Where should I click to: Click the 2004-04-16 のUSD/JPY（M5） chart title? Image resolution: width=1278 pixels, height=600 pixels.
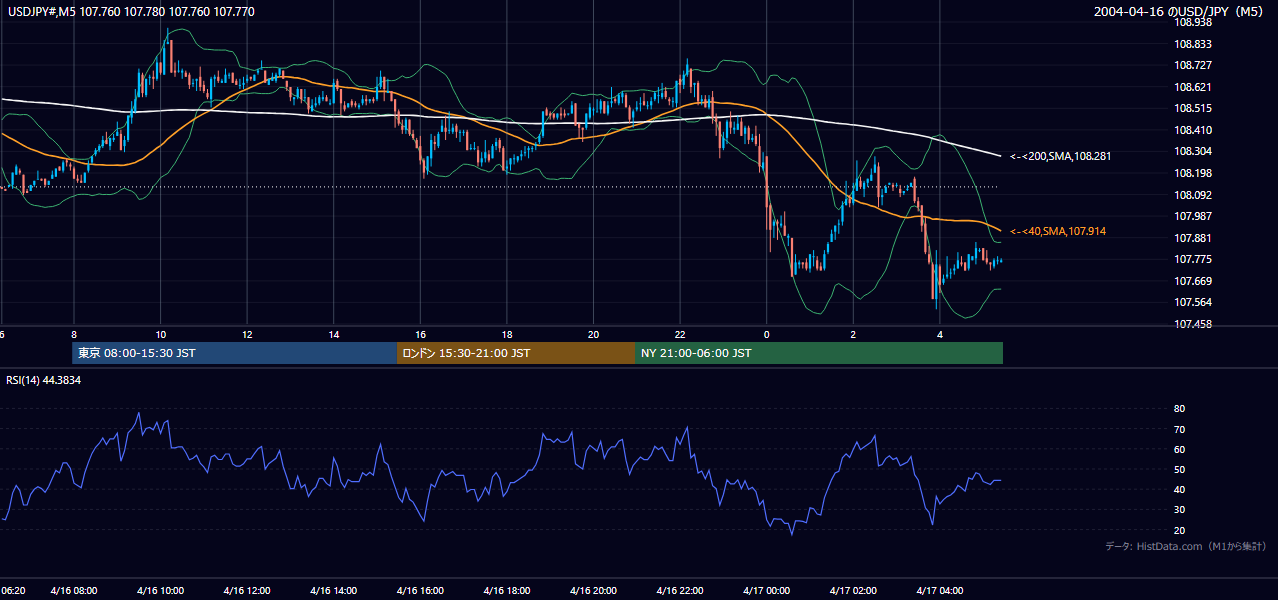click(1180, 12)
